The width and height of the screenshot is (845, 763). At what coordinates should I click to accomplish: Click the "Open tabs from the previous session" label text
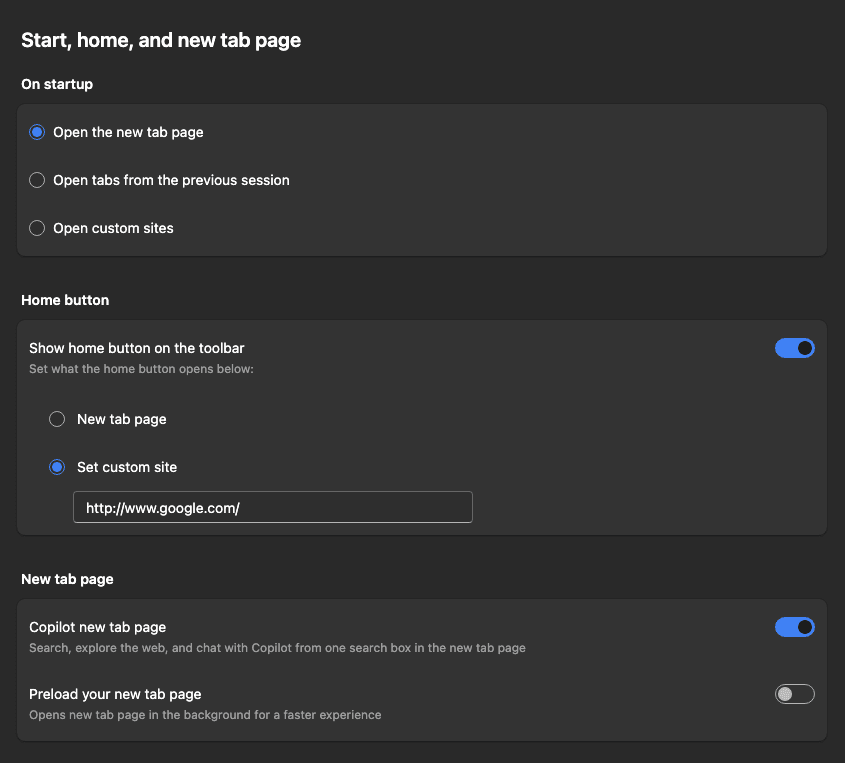171,180
